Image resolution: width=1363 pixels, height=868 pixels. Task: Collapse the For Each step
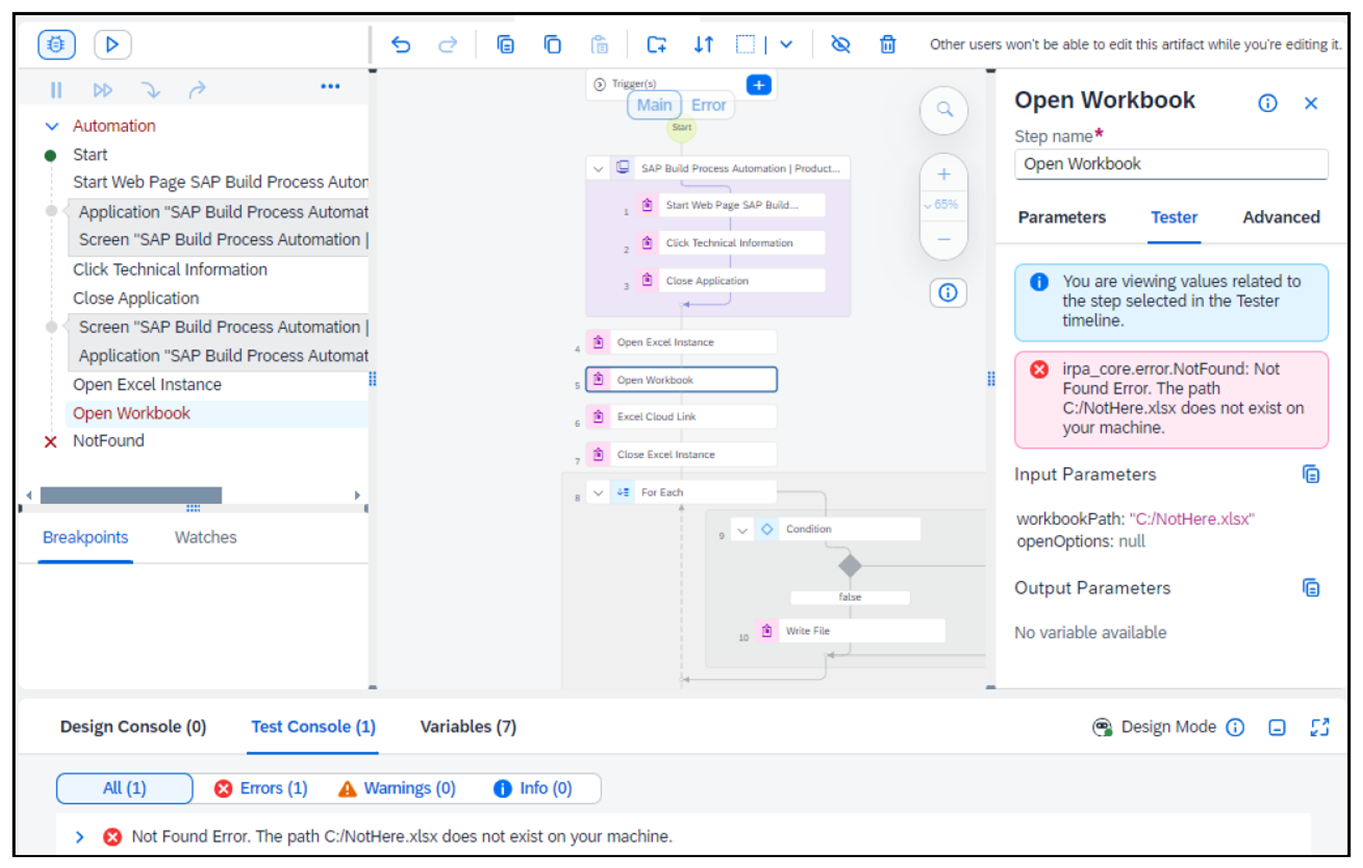click(598, 492)
